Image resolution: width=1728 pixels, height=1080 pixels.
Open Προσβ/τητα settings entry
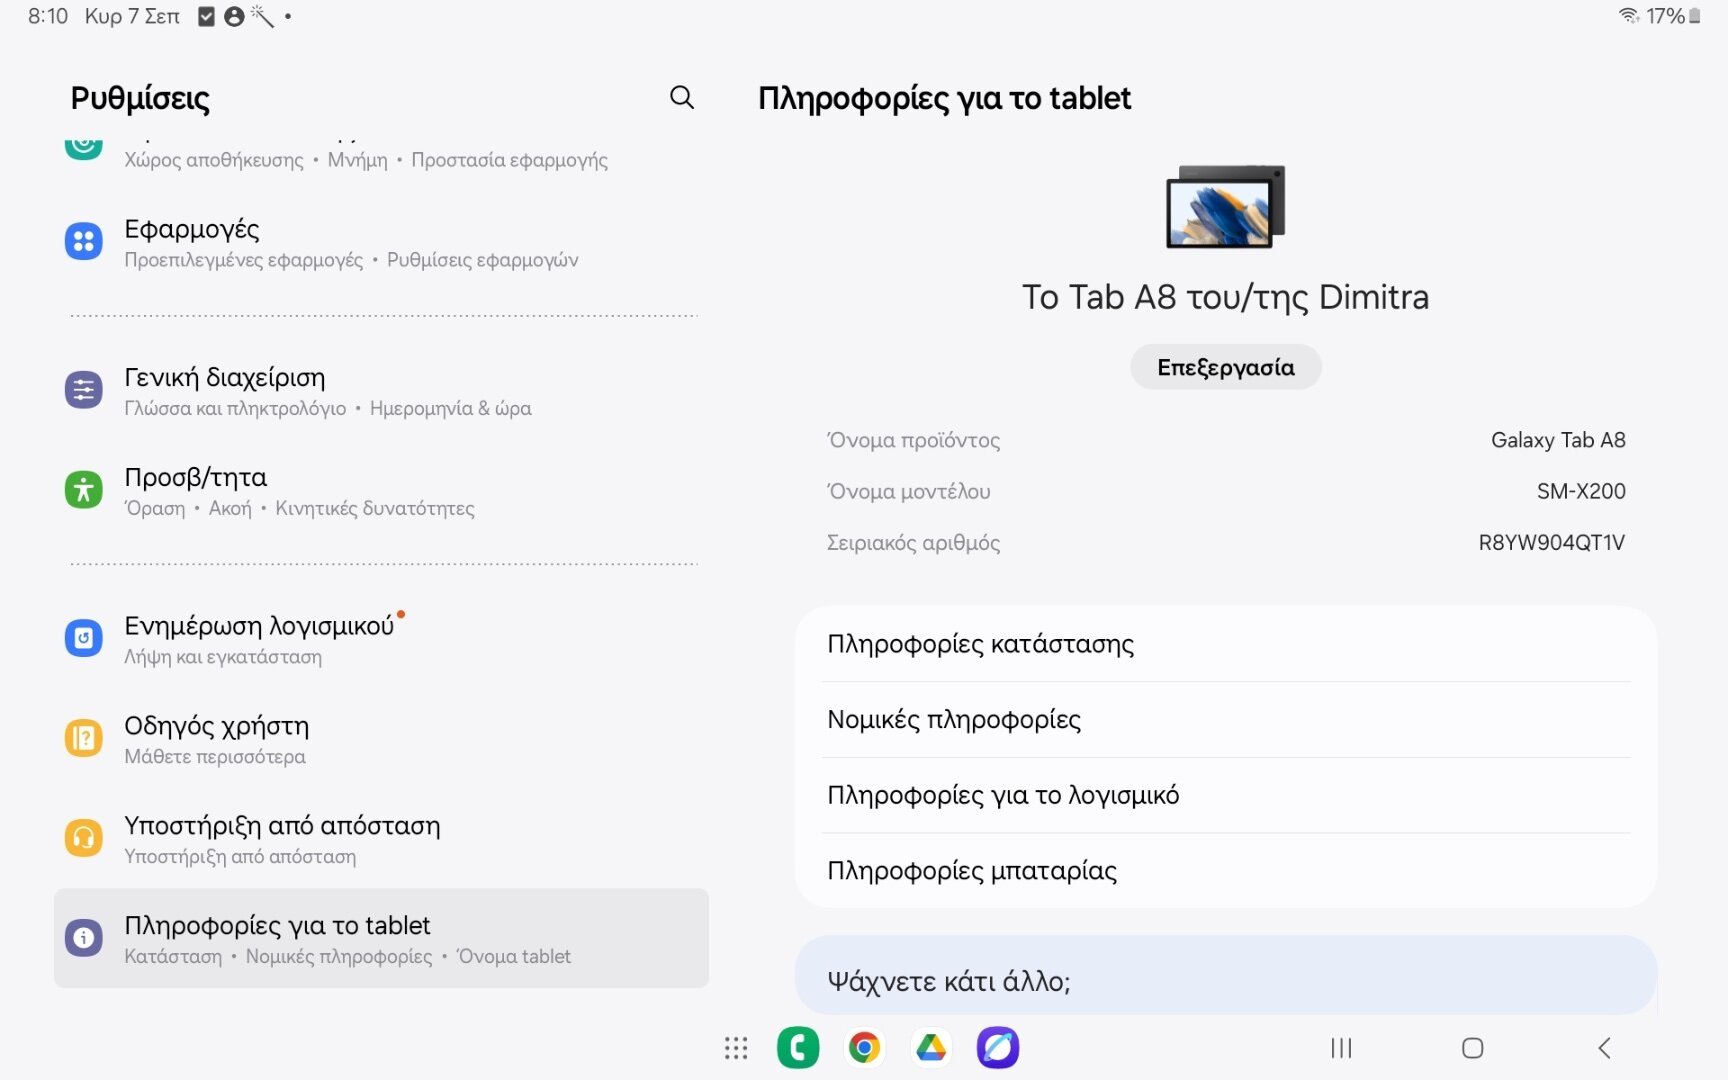click(x=381, y=491)
